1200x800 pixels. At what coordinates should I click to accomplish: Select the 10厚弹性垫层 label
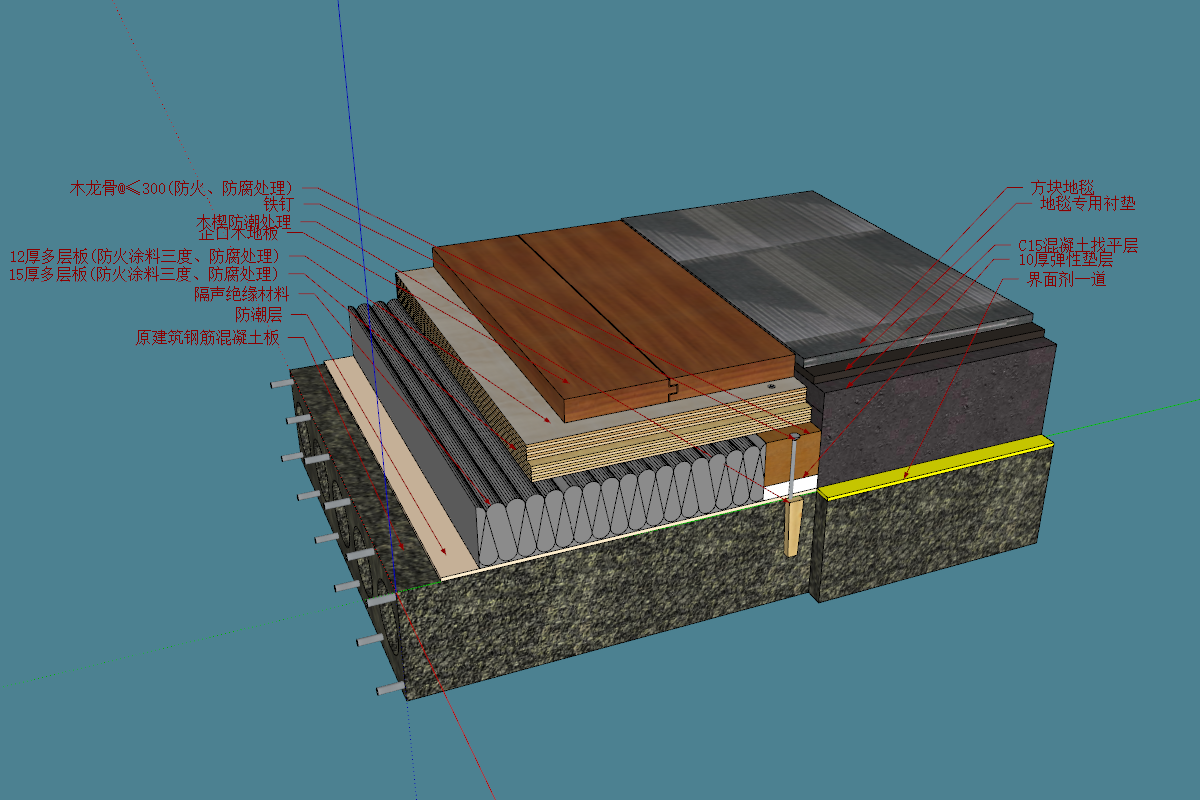pos(1065,261)
